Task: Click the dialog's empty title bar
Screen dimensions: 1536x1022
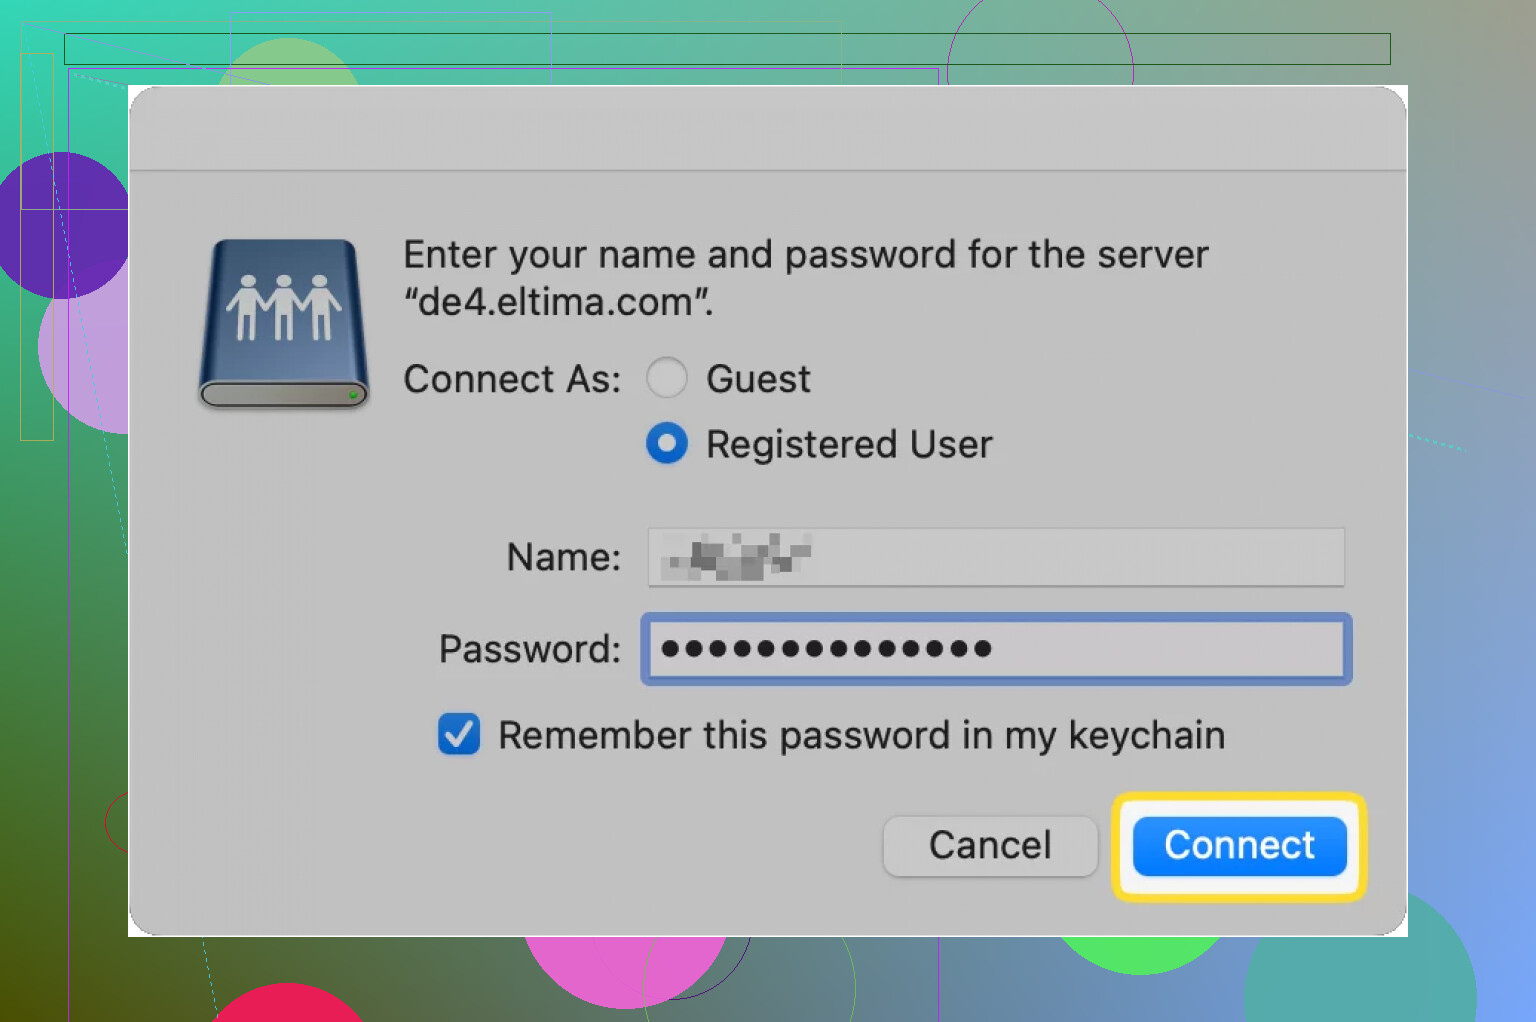Action: [768, 129]
